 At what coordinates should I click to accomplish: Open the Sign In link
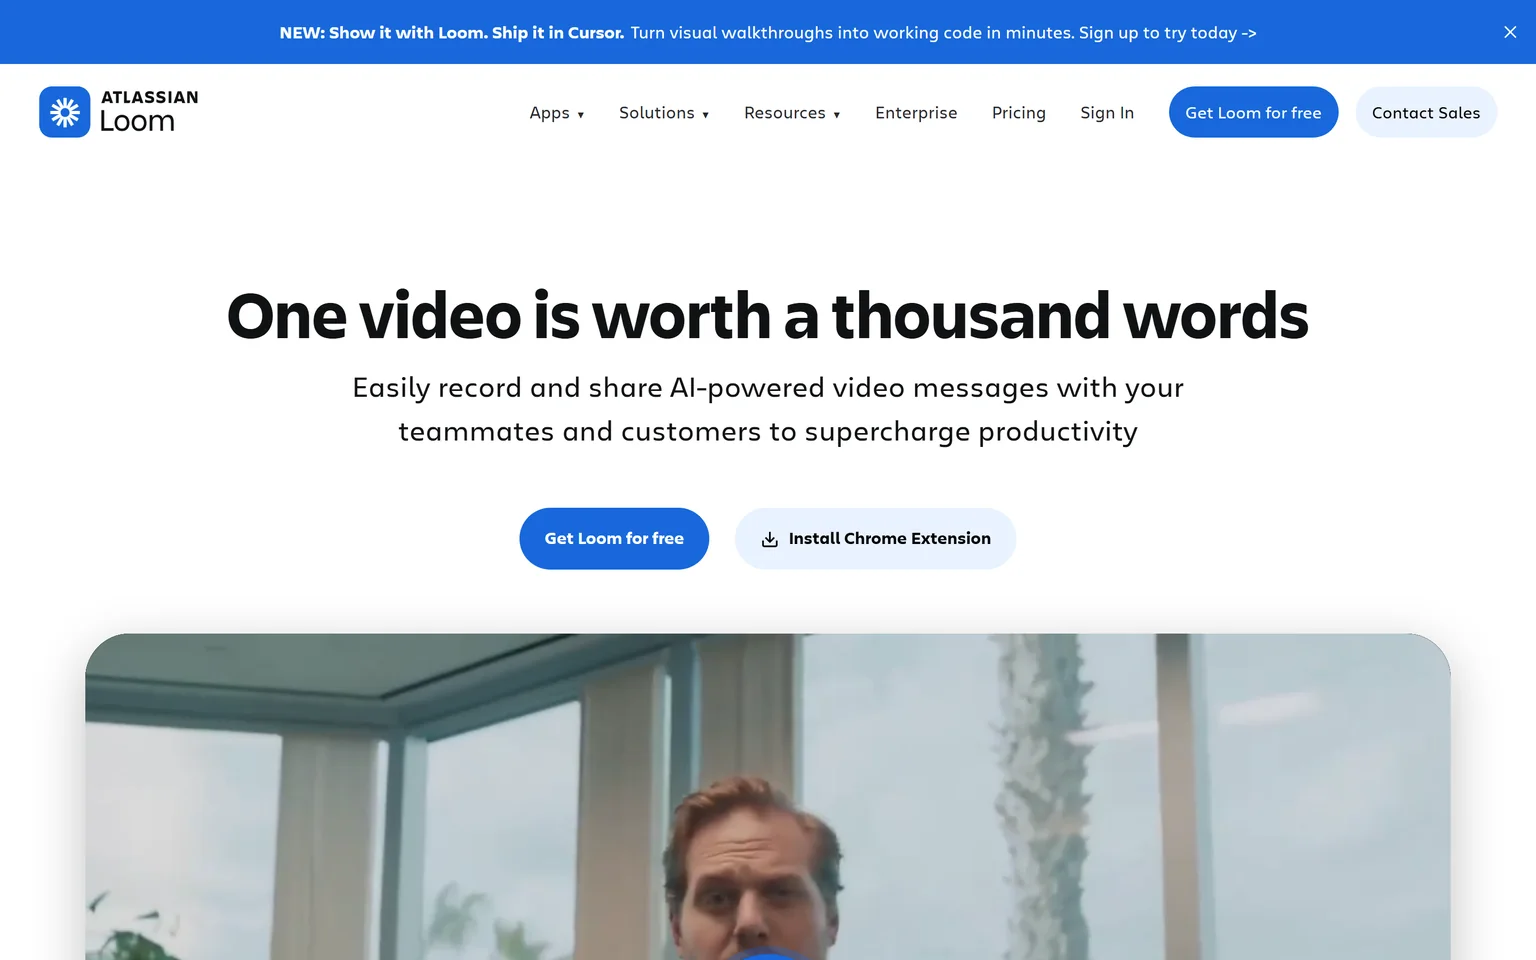1107,113
